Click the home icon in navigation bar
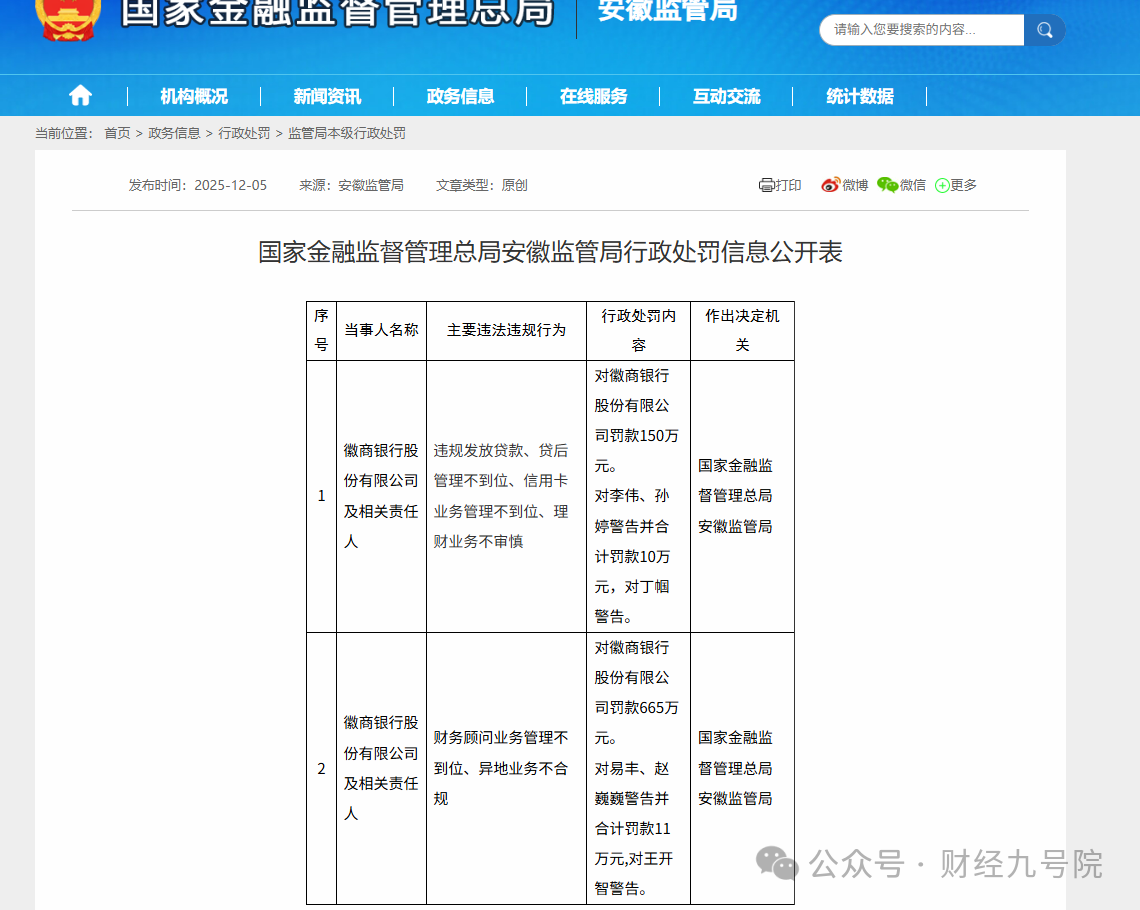Screen dimensions: 1140x910 coord(80,96)
